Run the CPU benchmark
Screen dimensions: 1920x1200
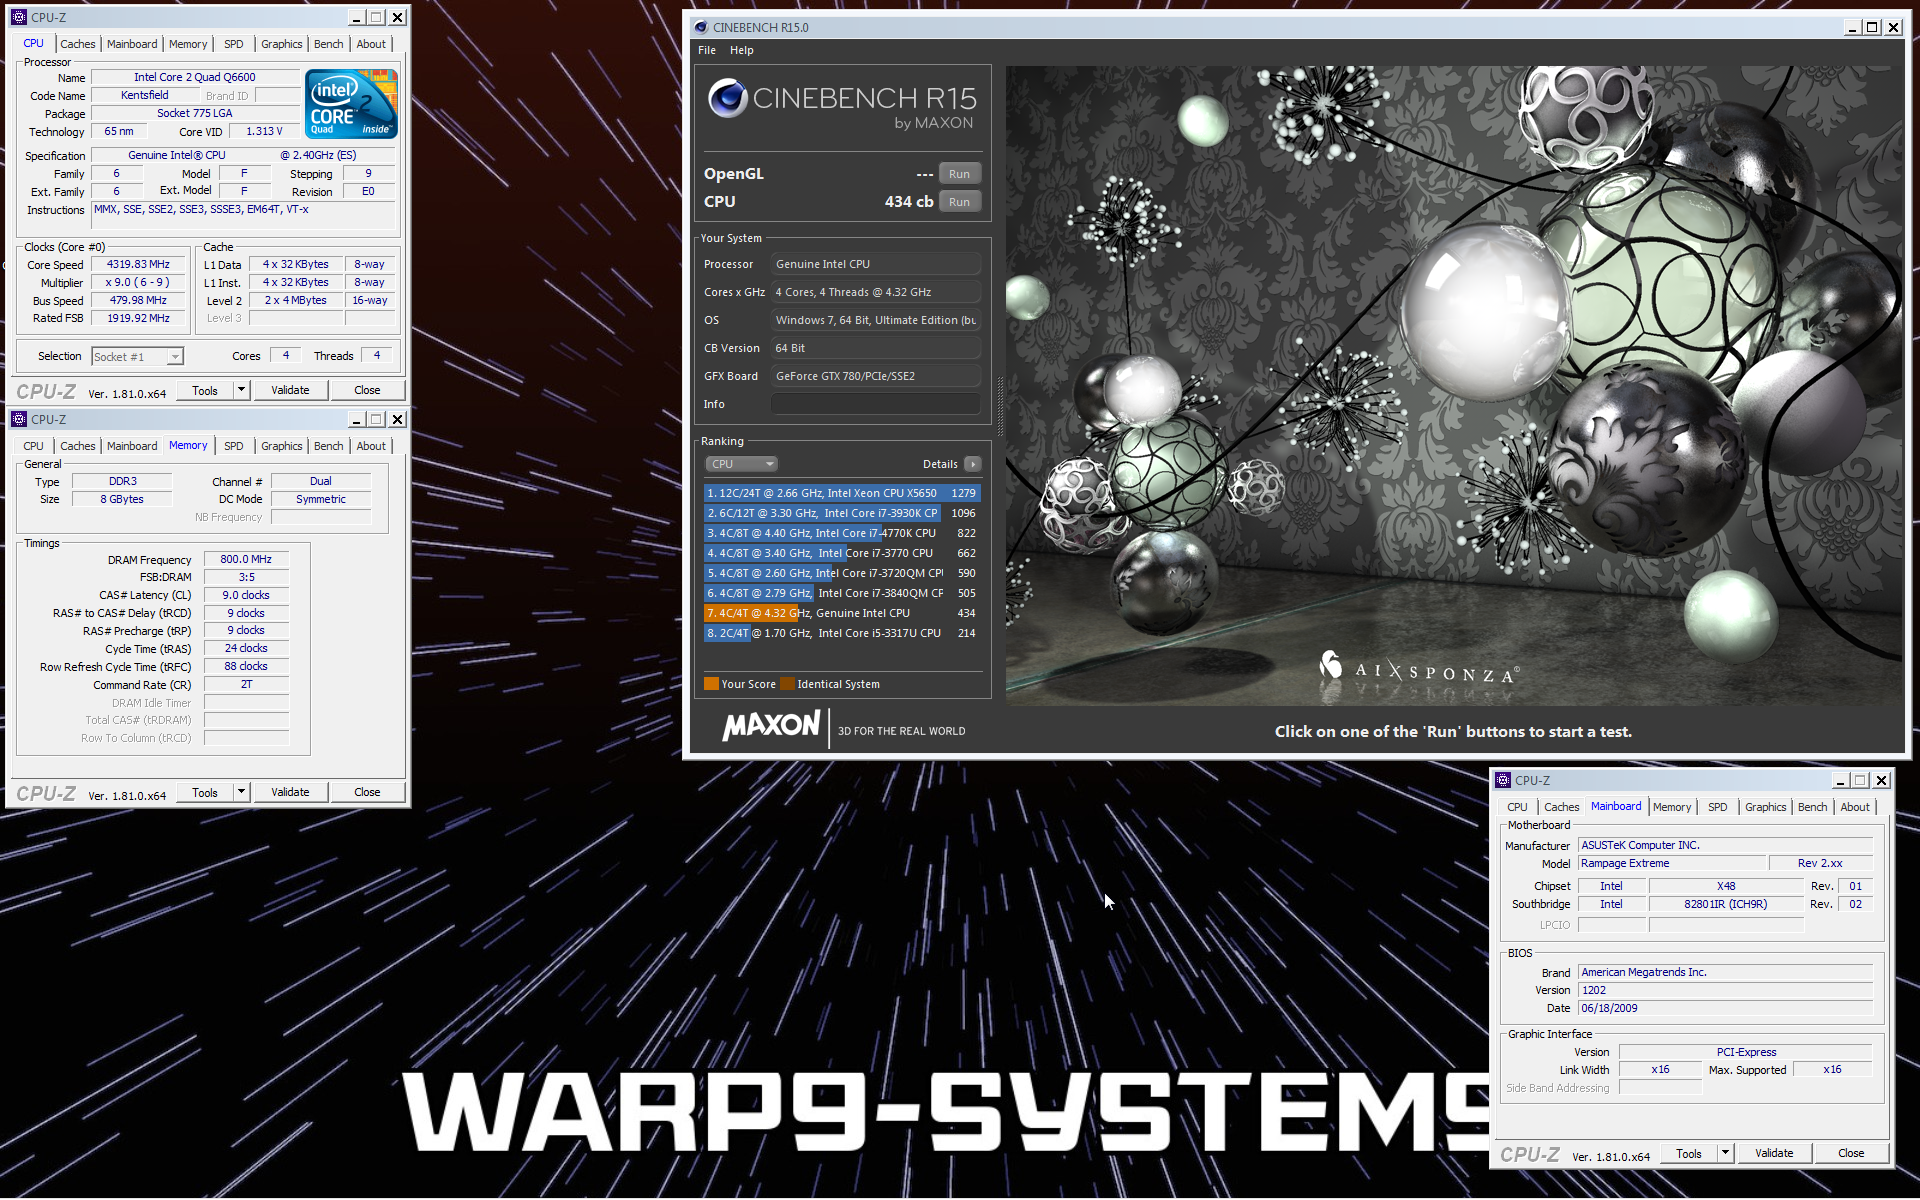pos(959,202)
